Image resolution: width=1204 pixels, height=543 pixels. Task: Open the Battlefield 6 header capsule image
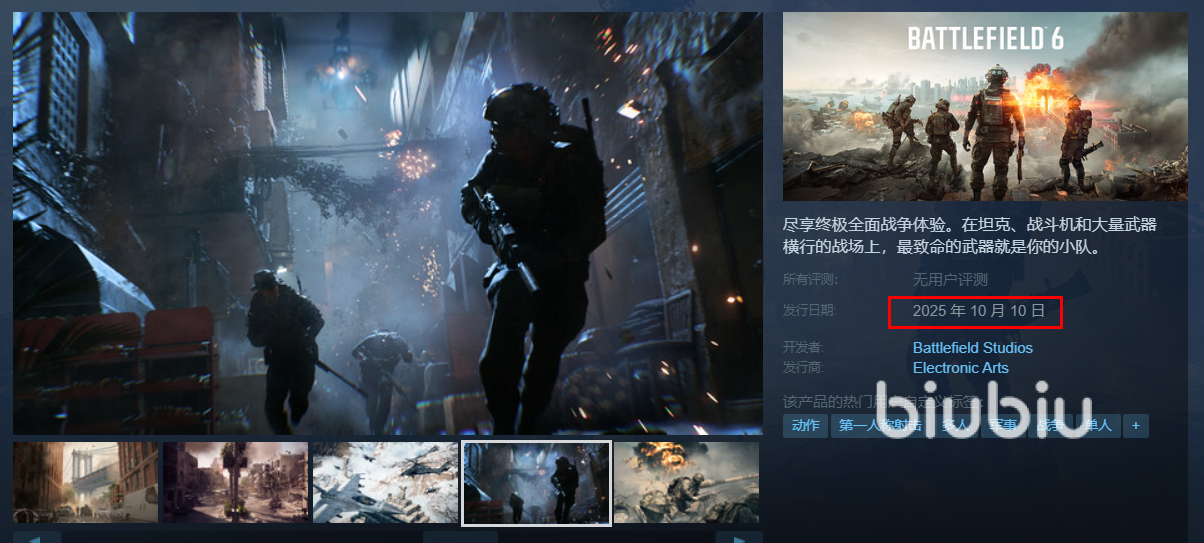click(985, 107)
